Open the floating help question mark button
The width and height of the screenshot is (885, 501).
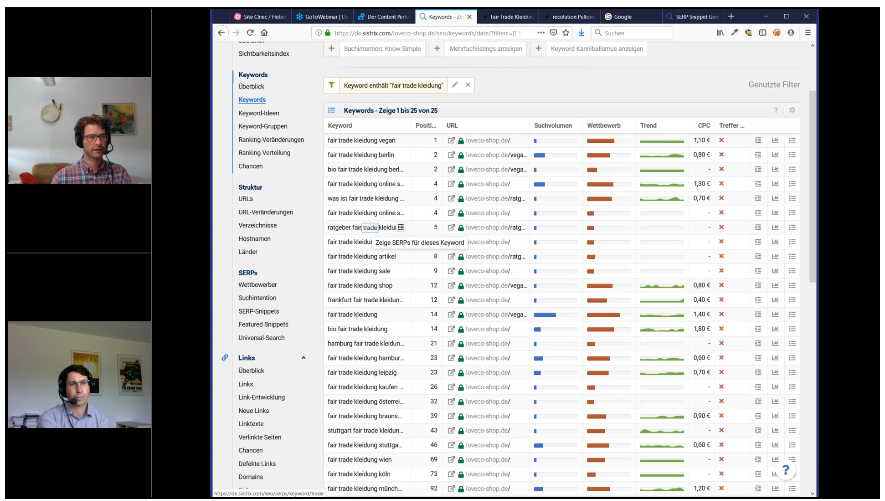[x=786, y=469]
